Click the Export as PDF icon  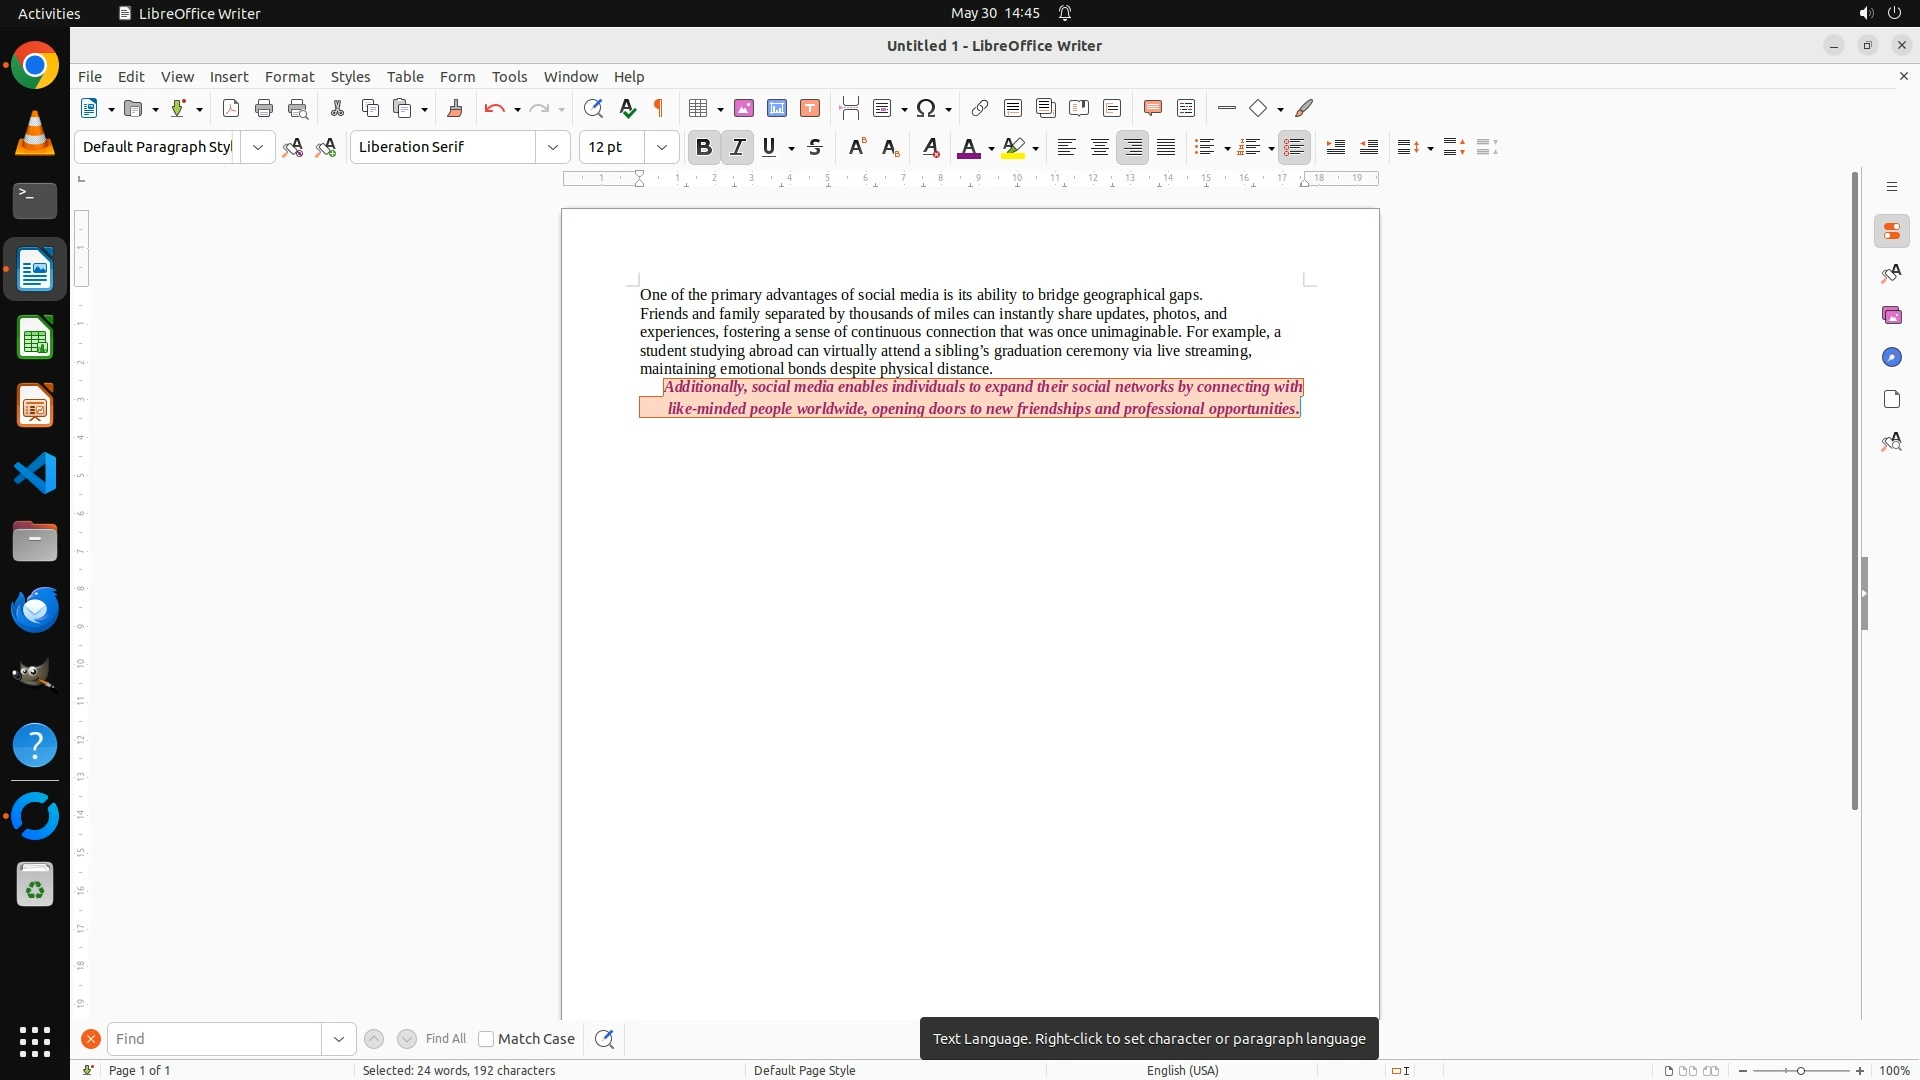point(231,108)
